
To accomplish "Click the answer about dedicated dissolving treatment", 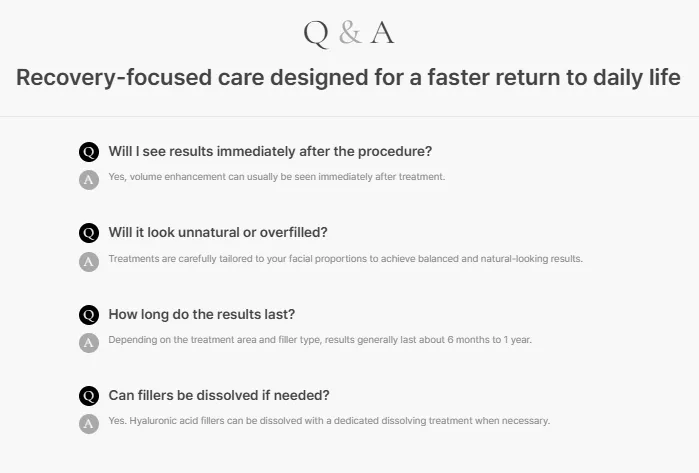I will point(329,421).
